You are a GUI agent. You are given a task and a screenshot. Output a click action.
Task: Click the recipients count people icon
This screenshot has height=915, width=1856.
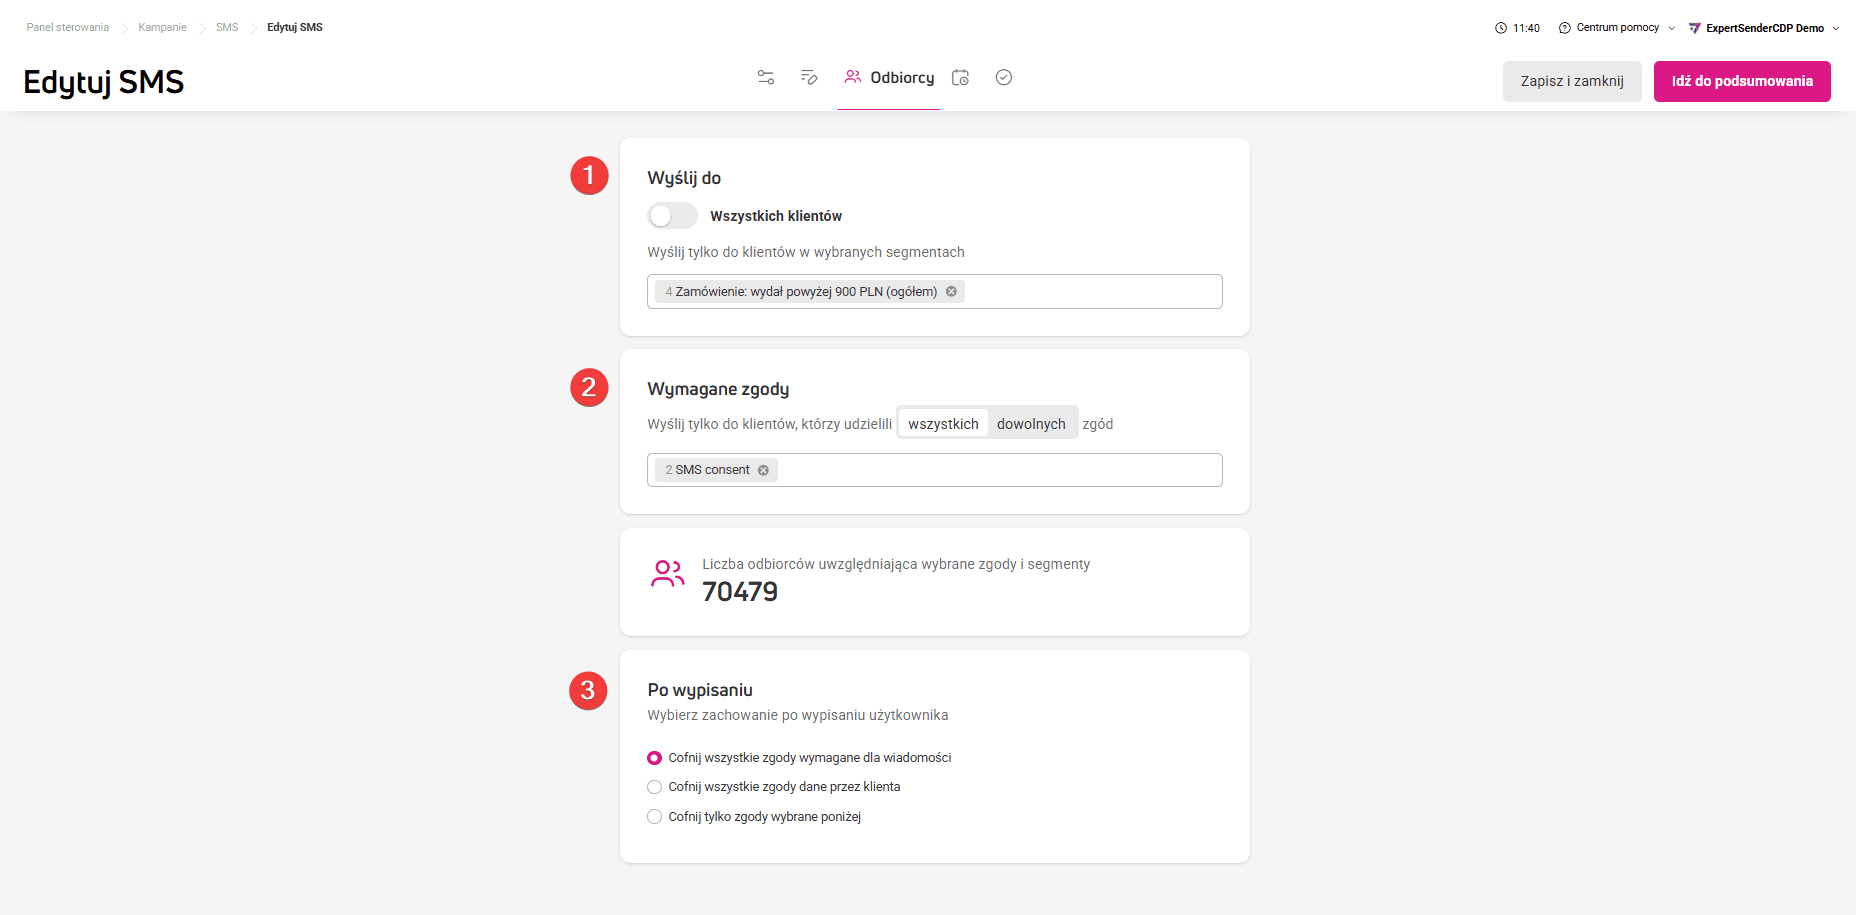[668, 573]
